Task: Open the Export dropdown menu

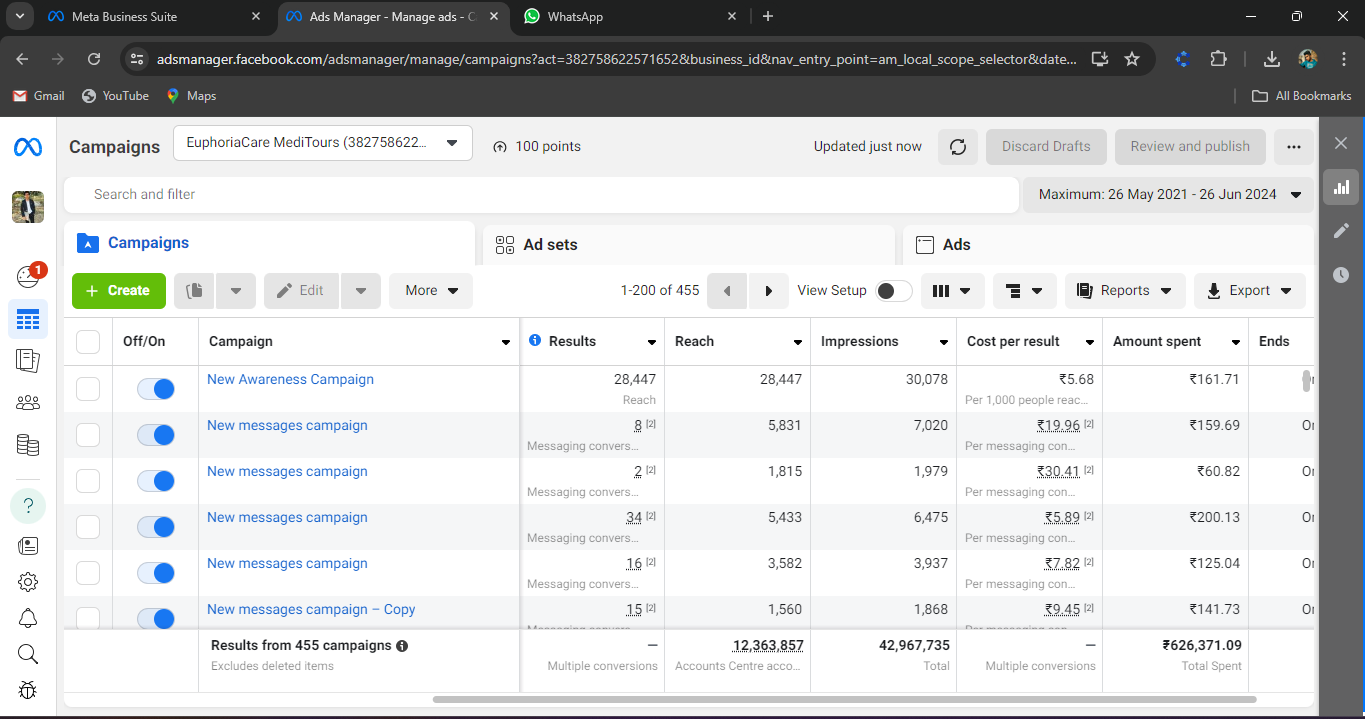Action: pos(1249,291)
